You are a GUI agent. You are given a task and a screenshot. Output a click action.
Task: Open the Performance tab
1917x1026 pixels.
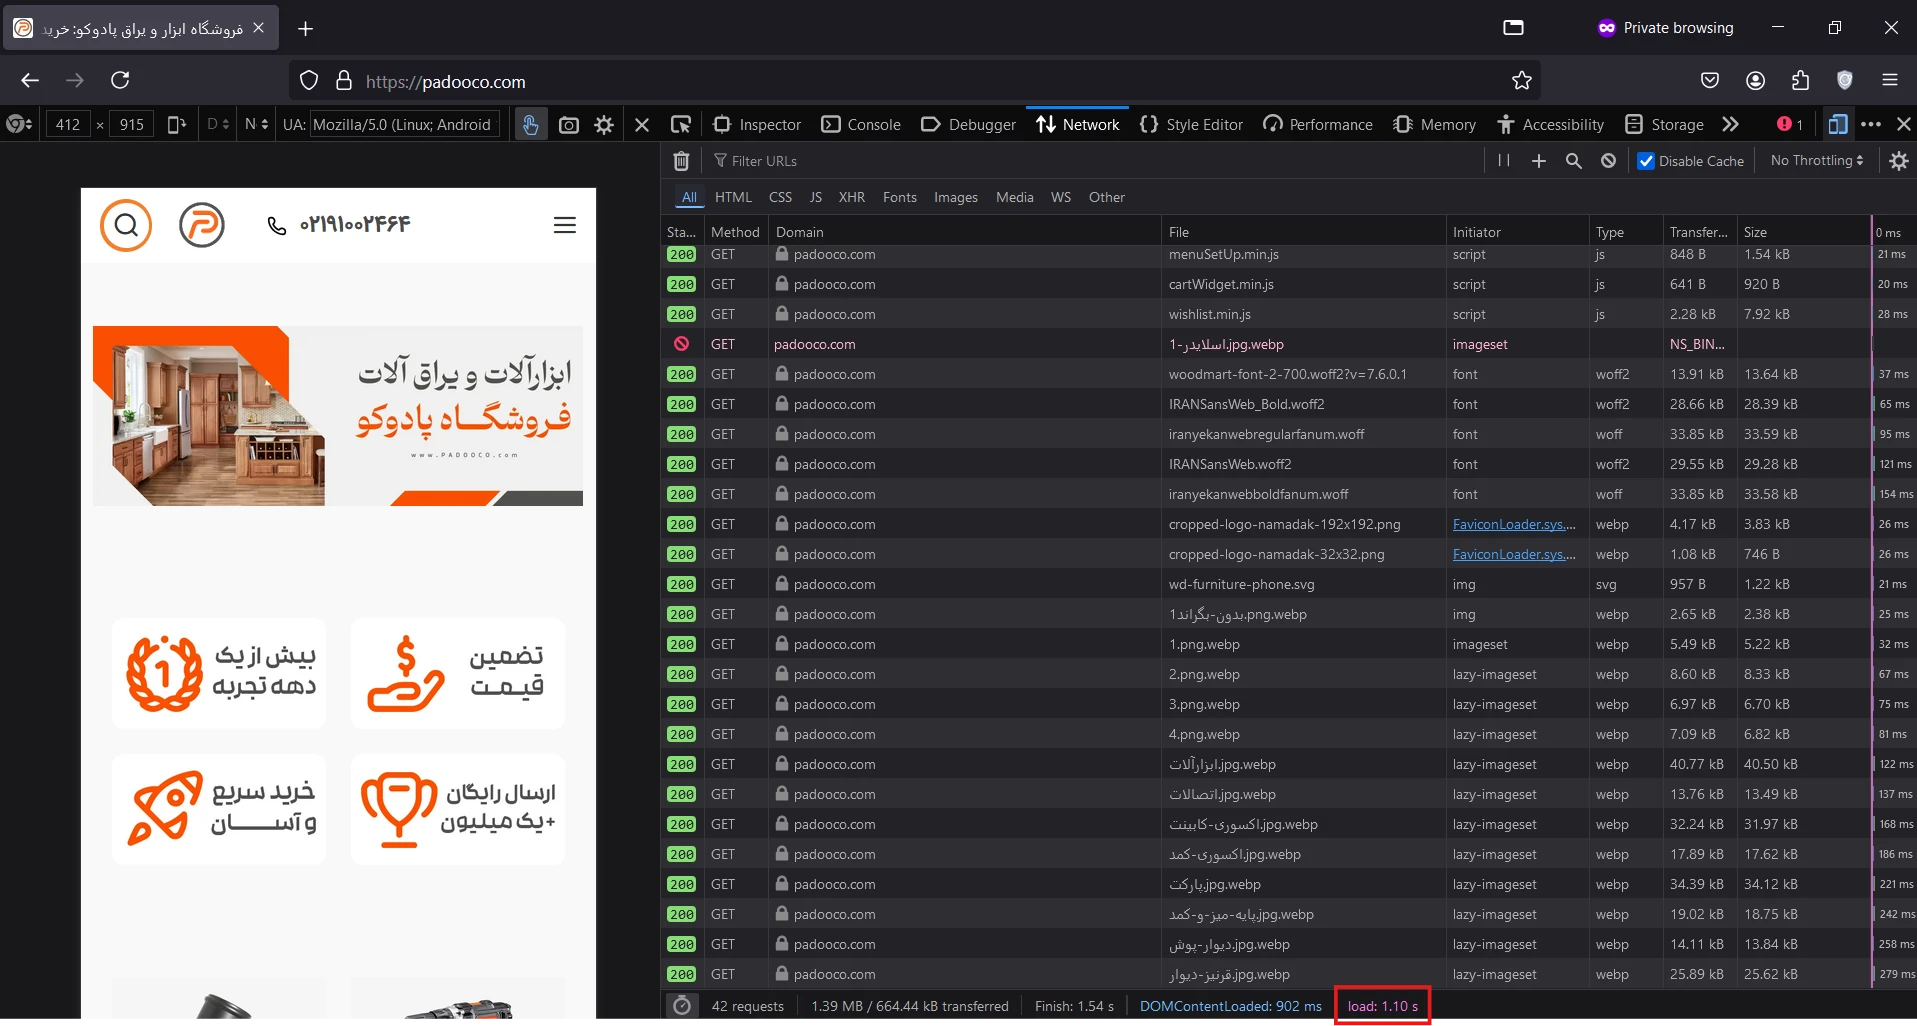pos(1318,125)
